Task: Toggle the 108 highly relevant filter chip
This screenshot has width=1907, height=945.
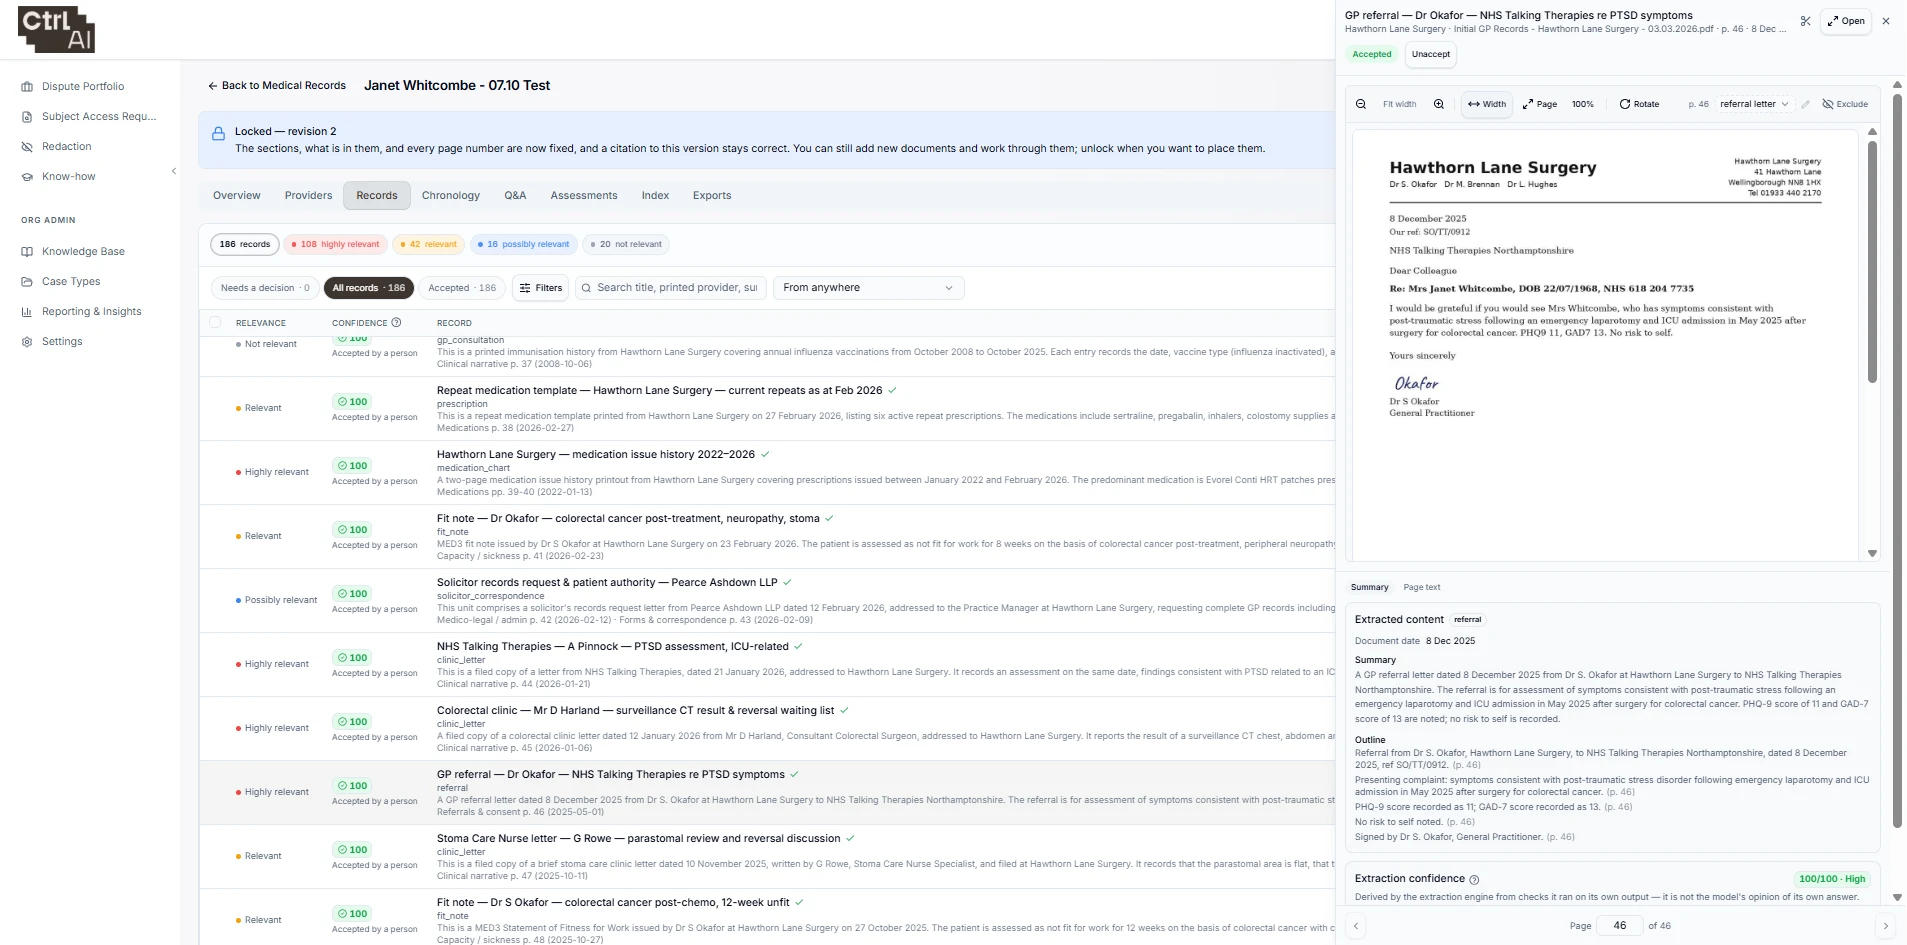Action: [335, 244]
